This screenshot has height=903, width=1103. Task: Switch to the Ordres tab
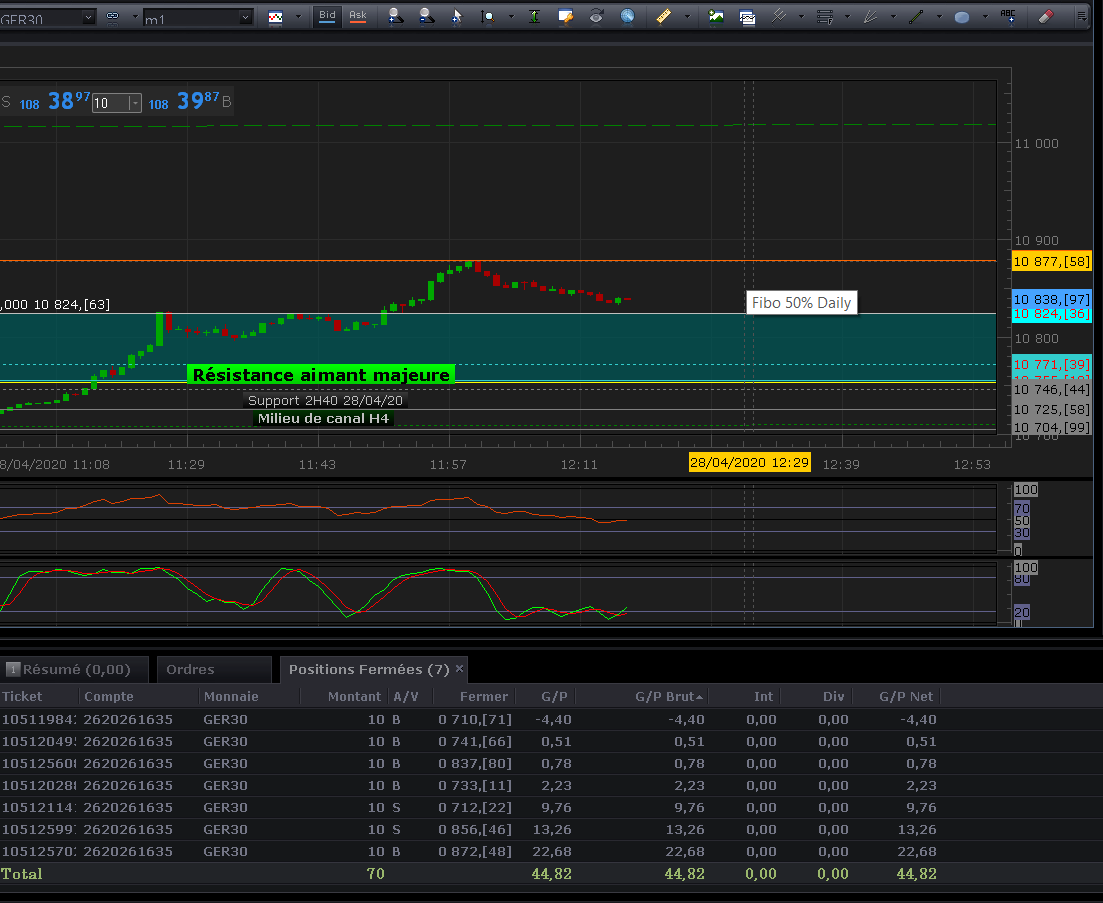(x=190, y=669)
